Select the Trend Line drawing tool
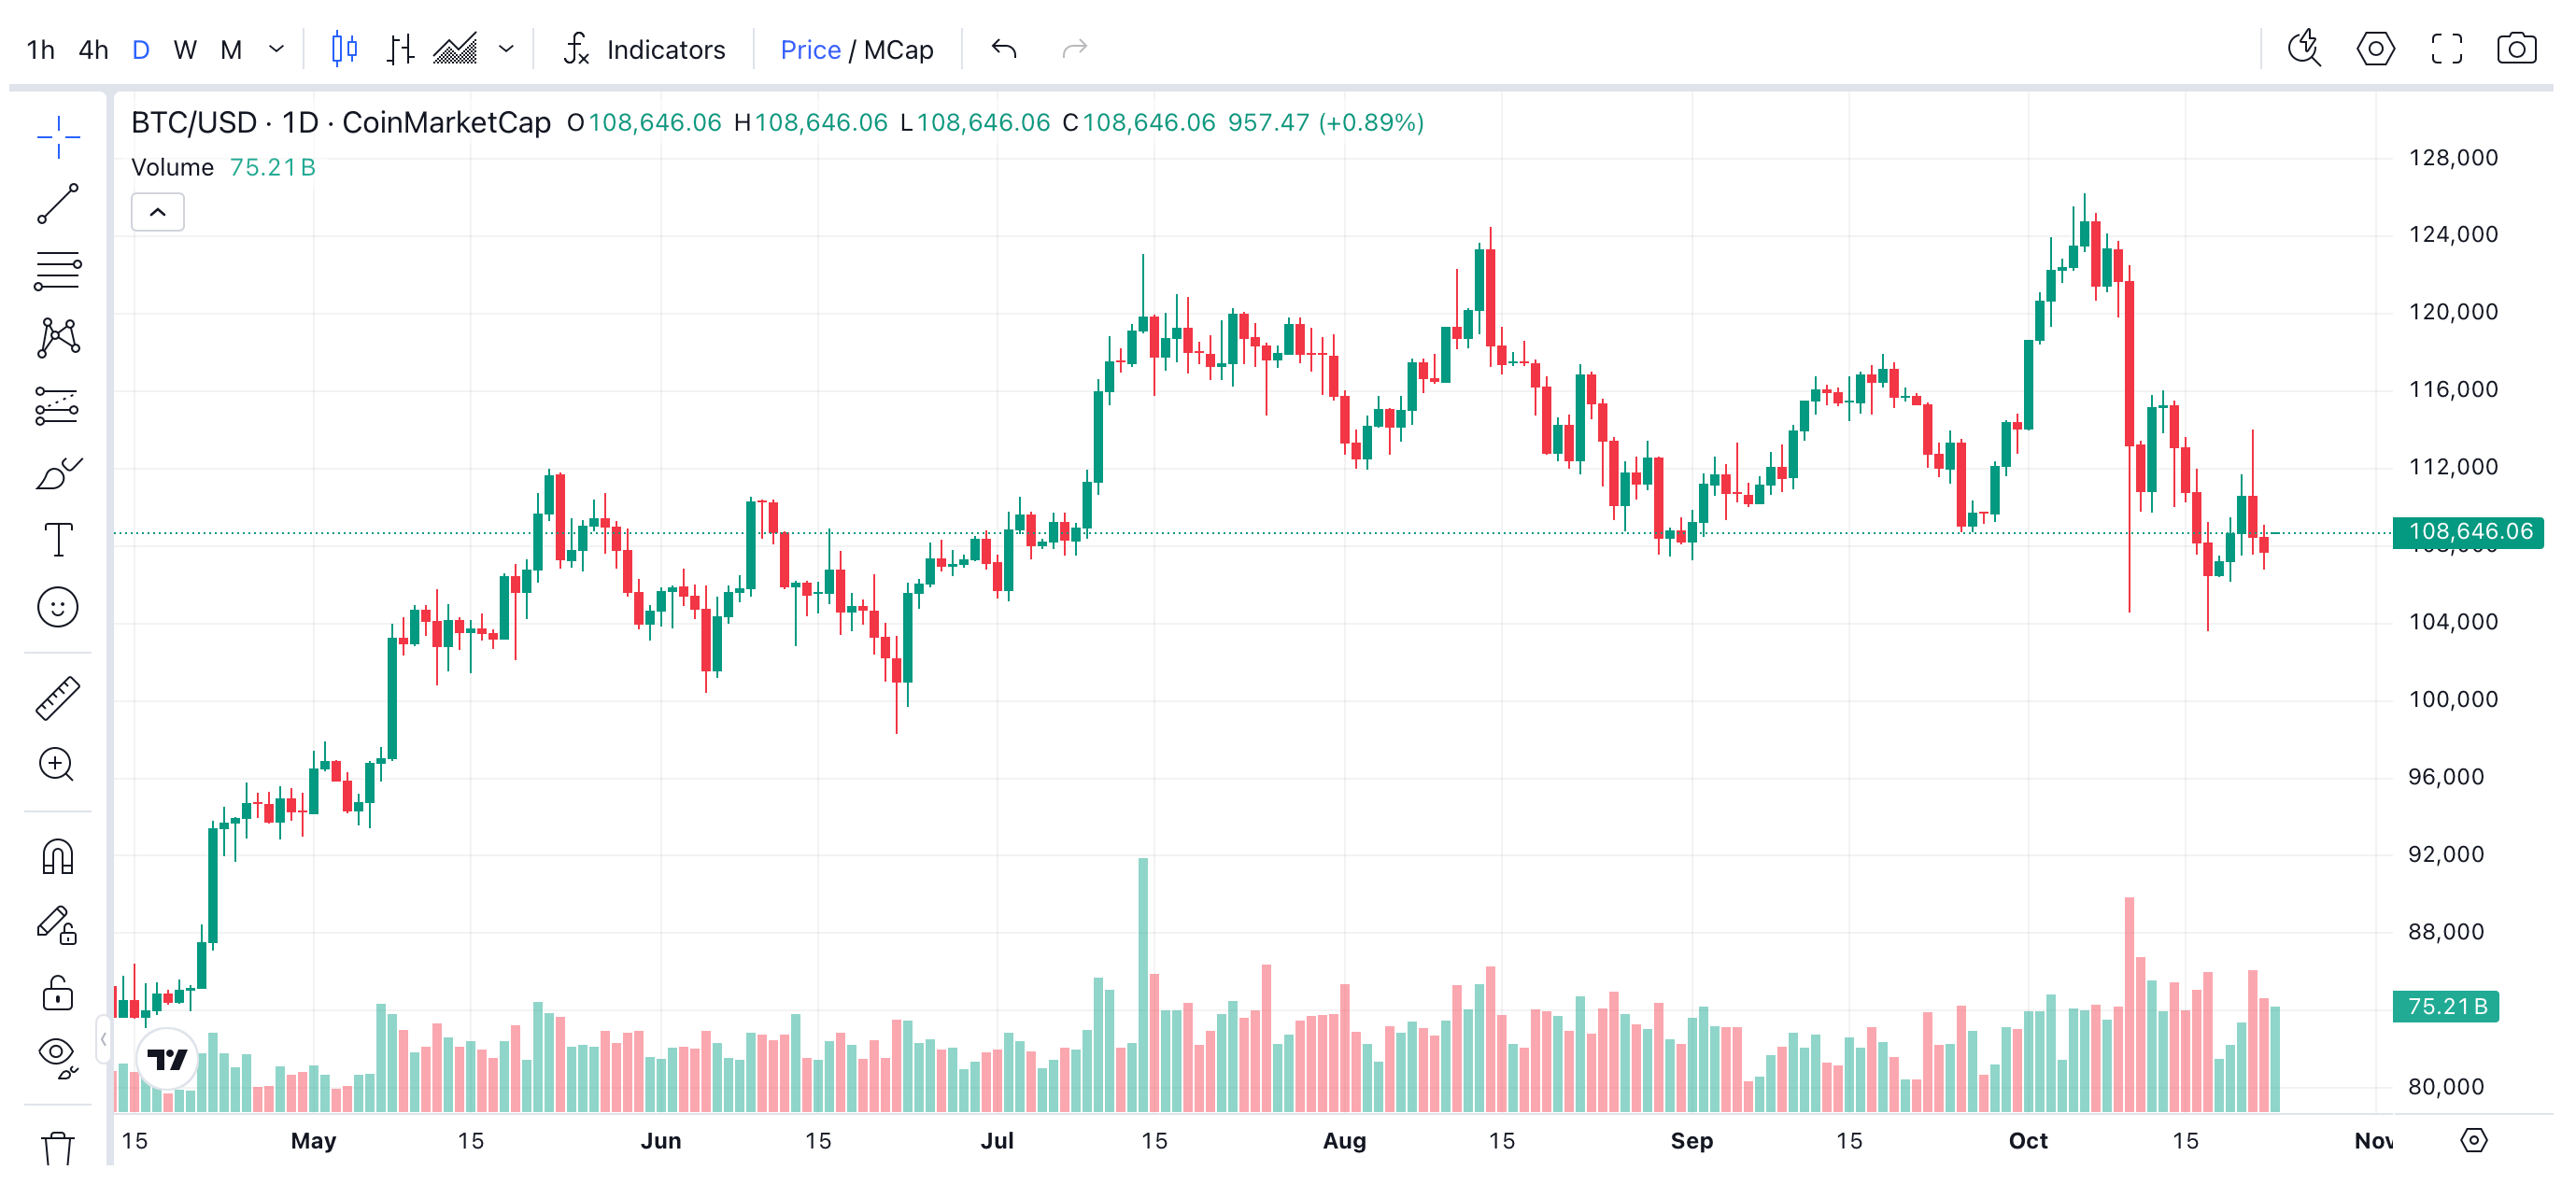Viewport: 2576px width, 1184px height. click(x=58, y=205)
